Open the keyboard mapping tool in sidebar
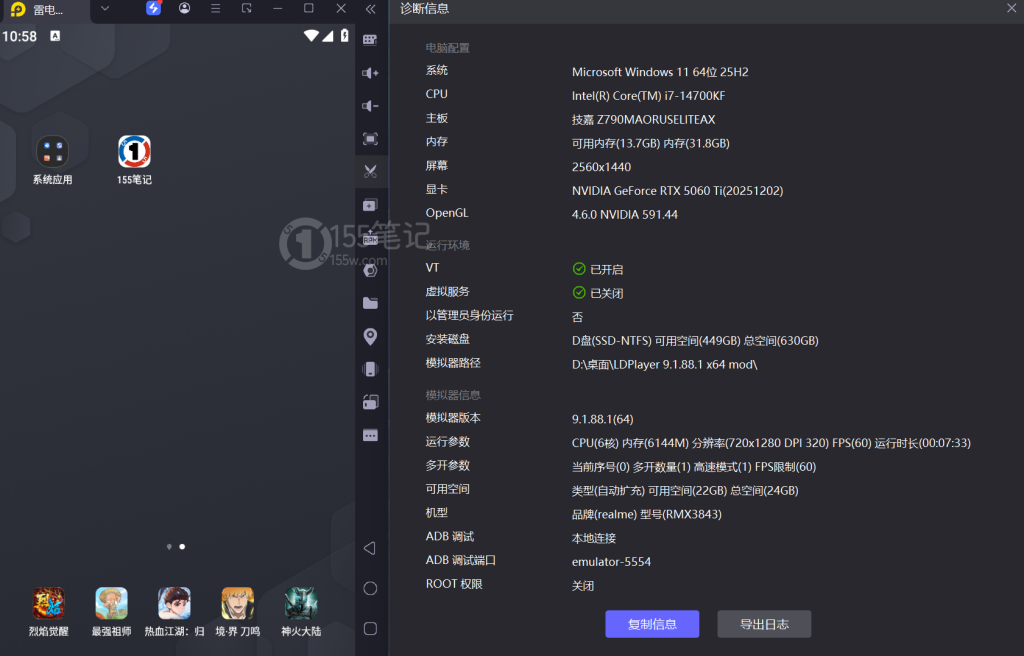1024x656 pixels. 370,40
